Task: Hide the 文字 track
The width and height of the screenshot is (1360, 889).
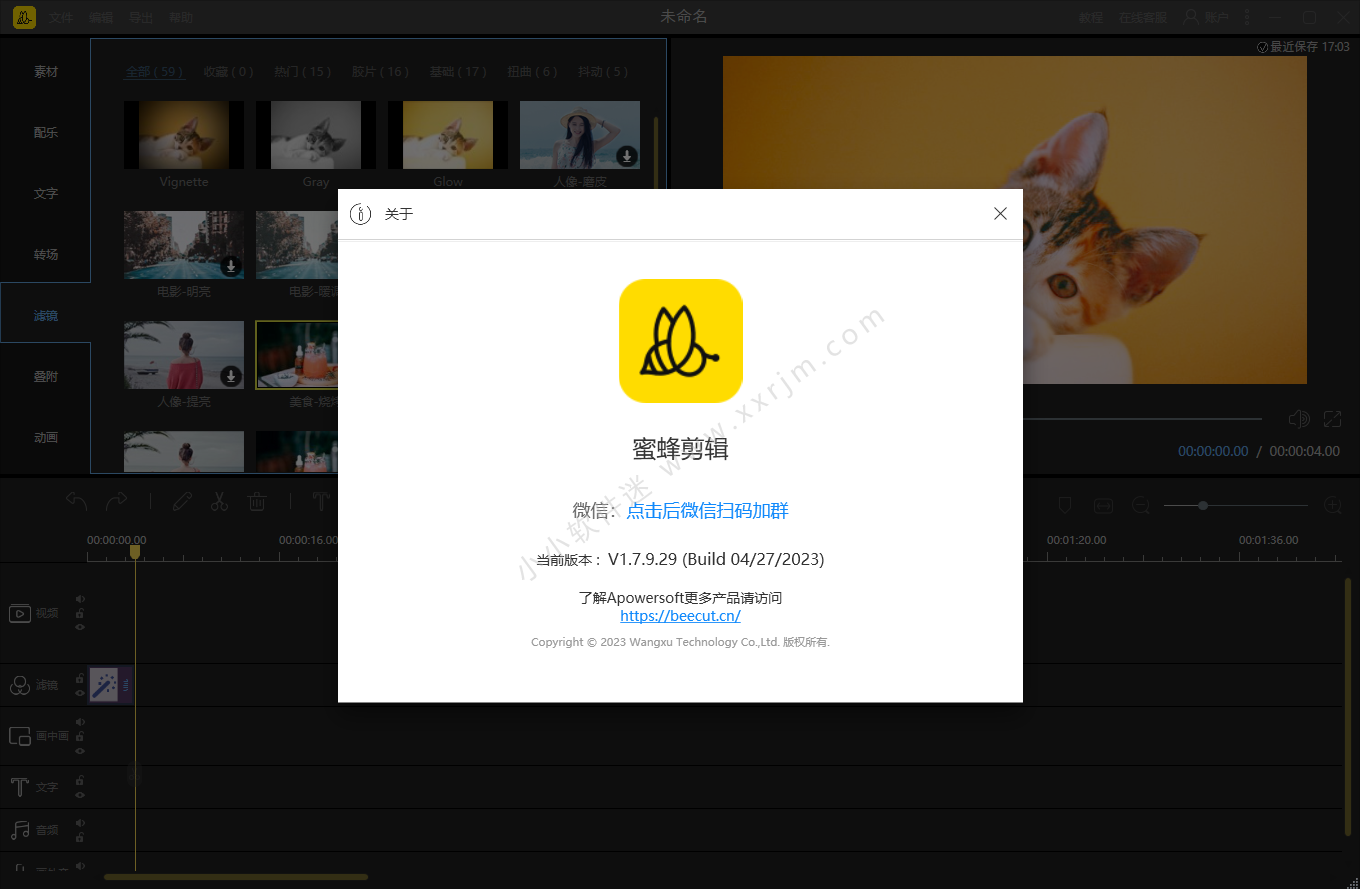Action: (x=80, y=795)
